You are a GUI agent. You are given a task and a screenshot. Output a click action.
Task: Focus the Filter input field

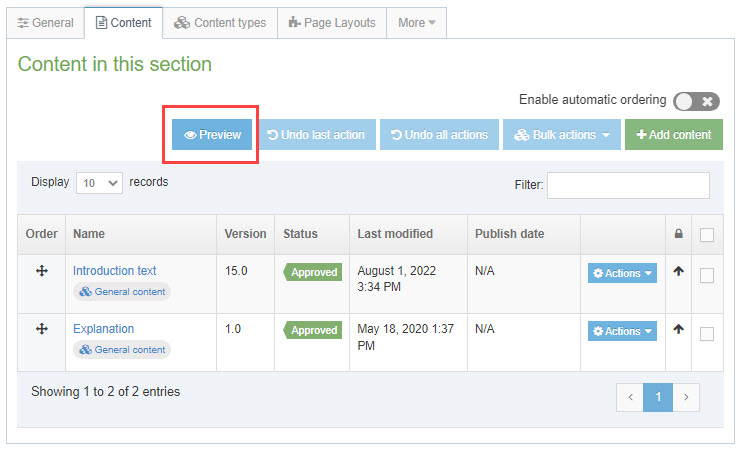point(628,185)
